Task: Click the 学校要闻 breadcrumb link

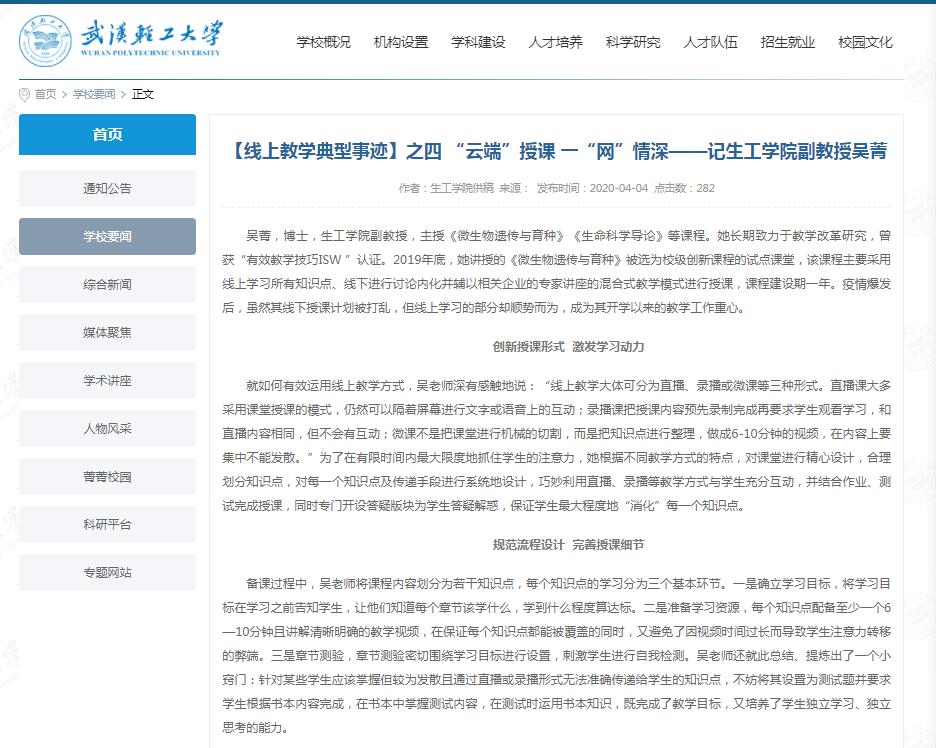Action: pos(93,94)
